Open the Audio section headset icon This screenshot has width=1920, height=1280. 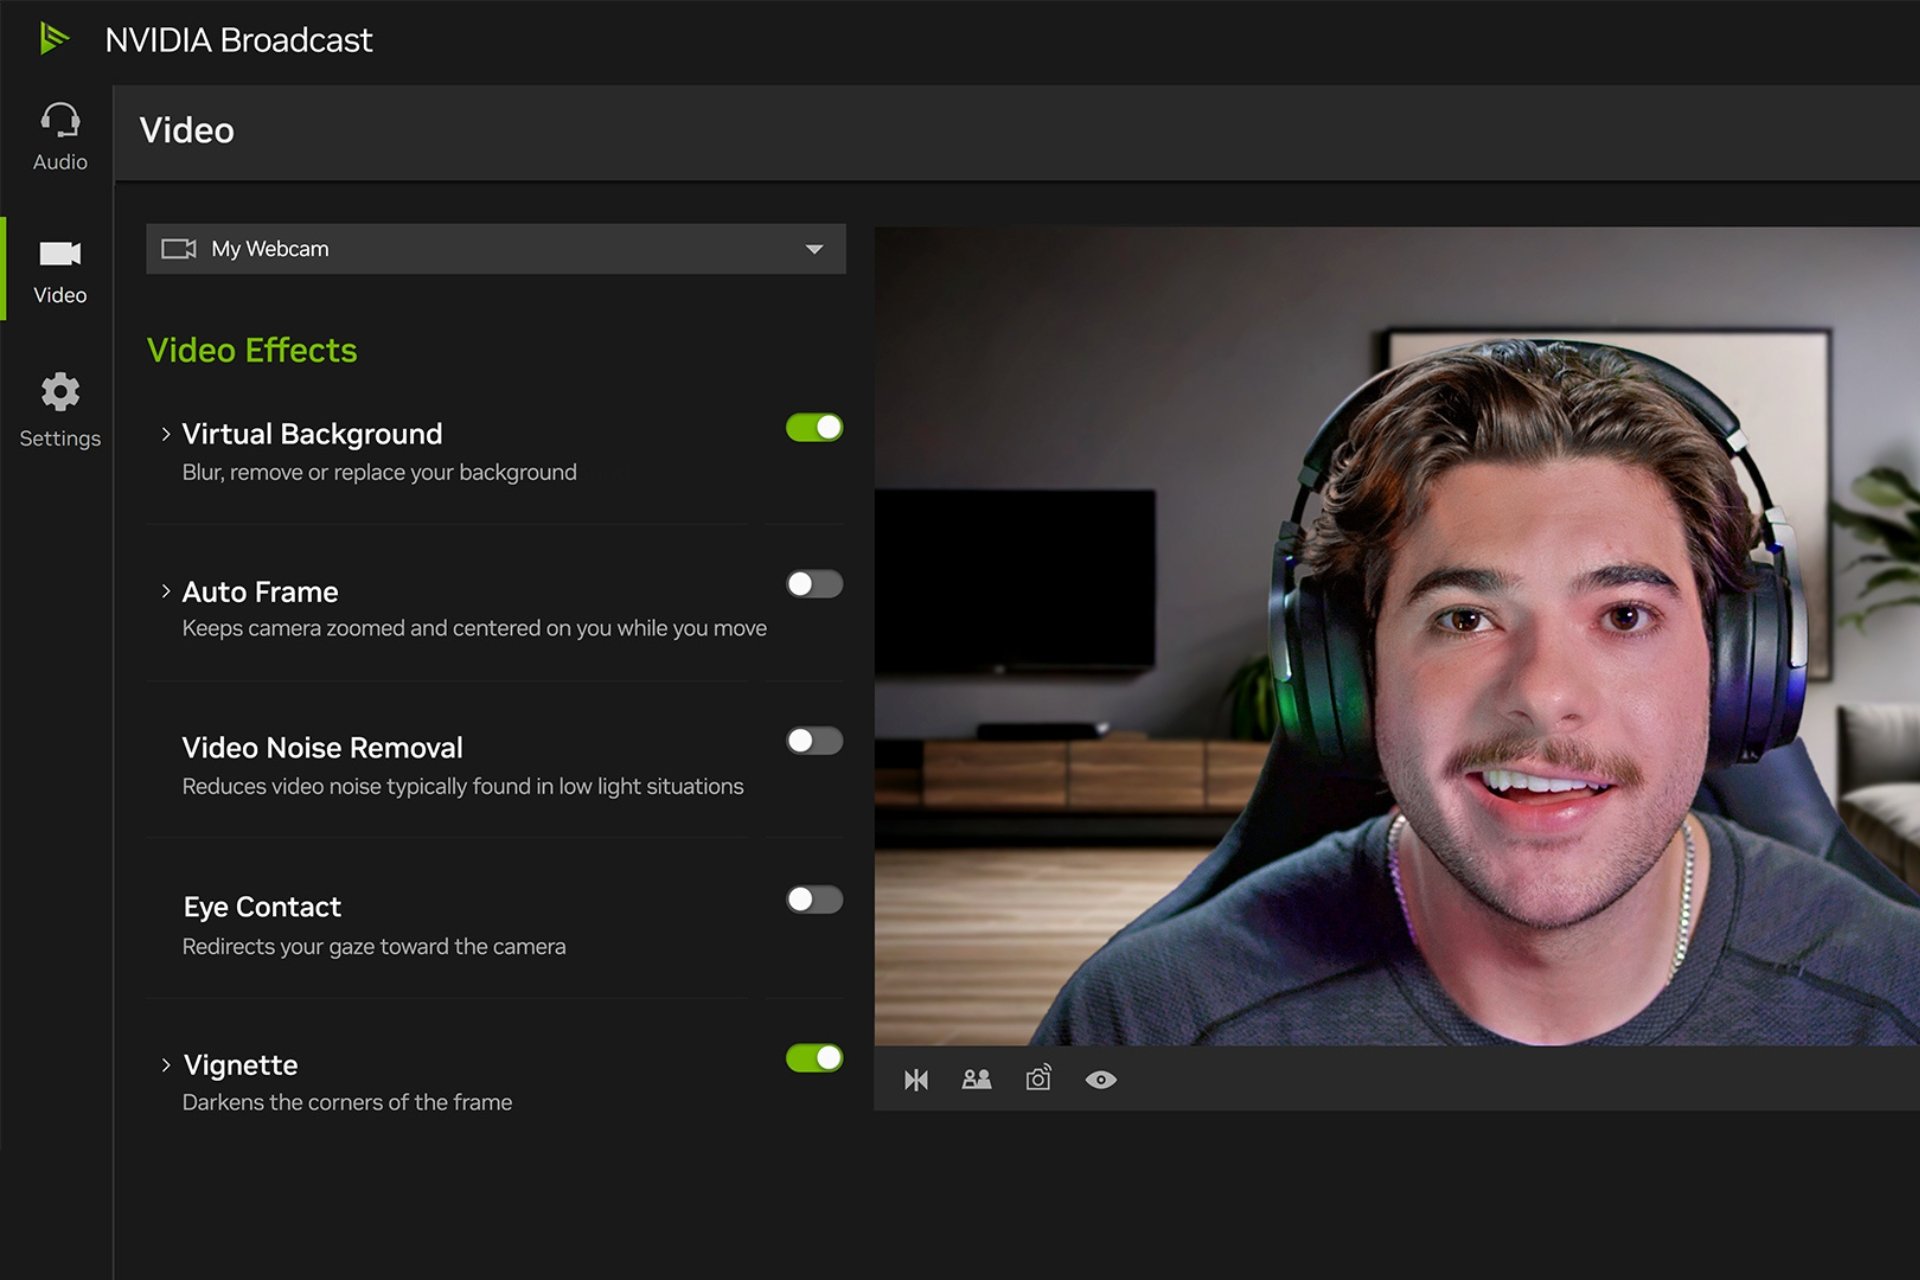click(x=60, y=120)
